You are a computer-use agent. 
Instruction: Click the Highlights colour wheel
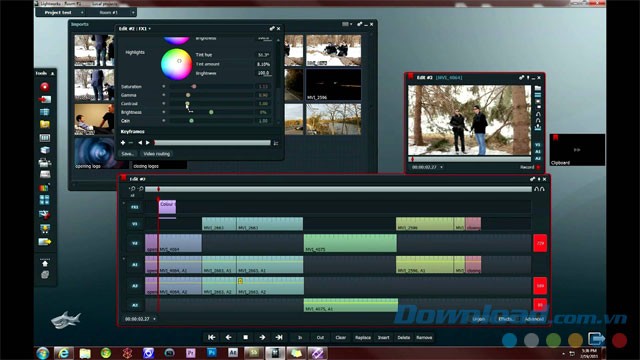click(x=176, y=64)
